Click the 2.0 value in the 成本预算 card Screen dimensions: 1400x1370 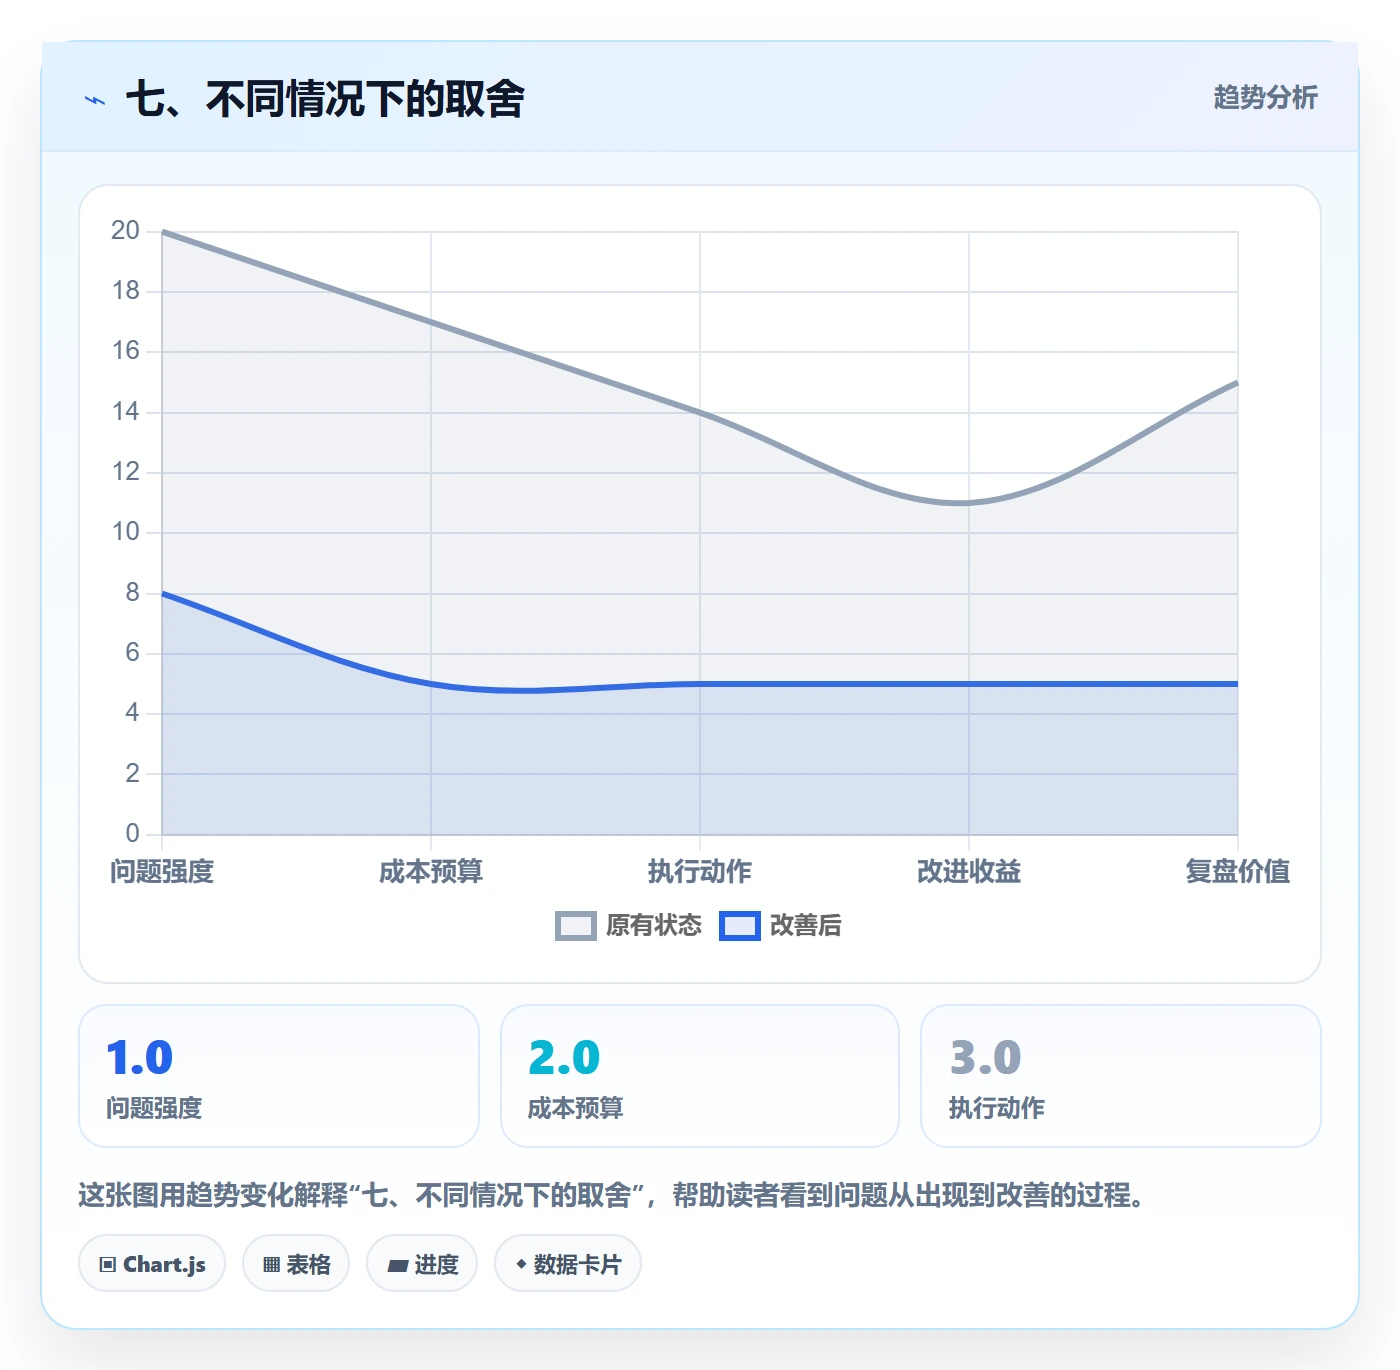[x=564, y=1058]
